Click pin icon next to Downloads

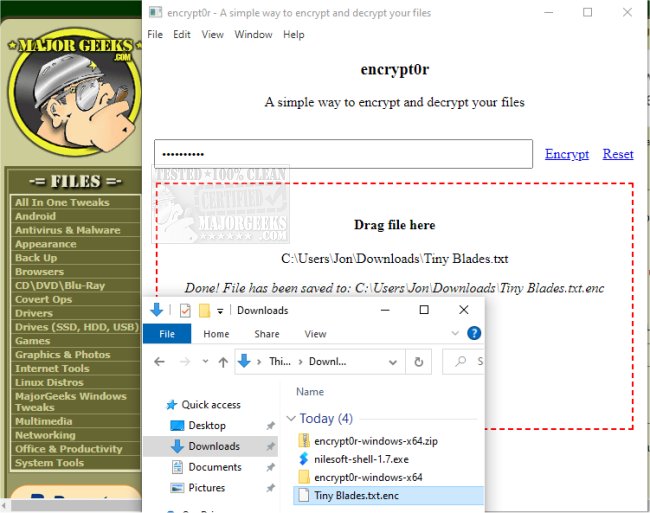point(271,446)
